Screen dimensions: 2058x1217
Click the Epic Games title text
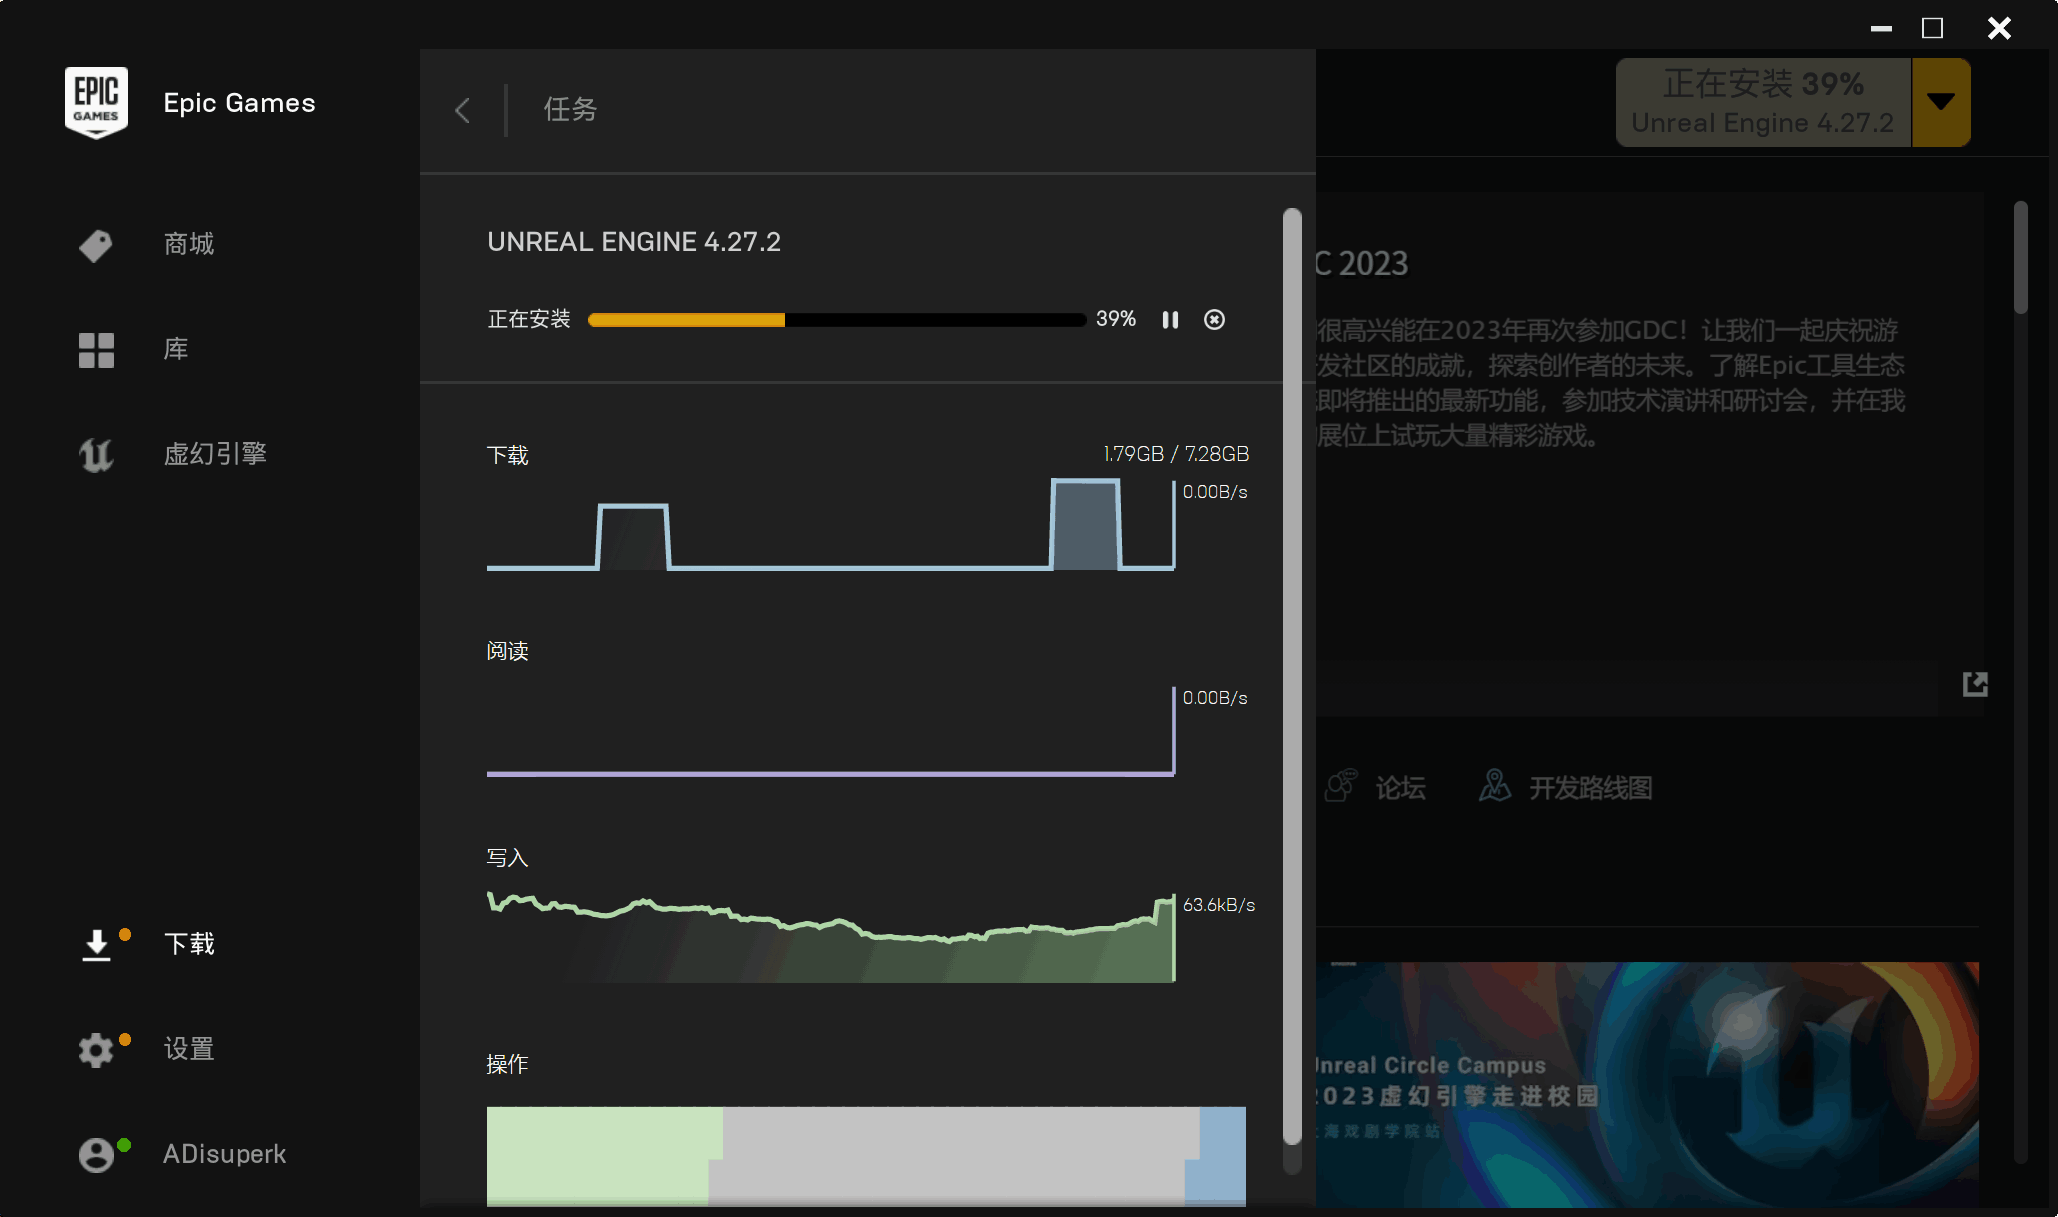(239, 103)
